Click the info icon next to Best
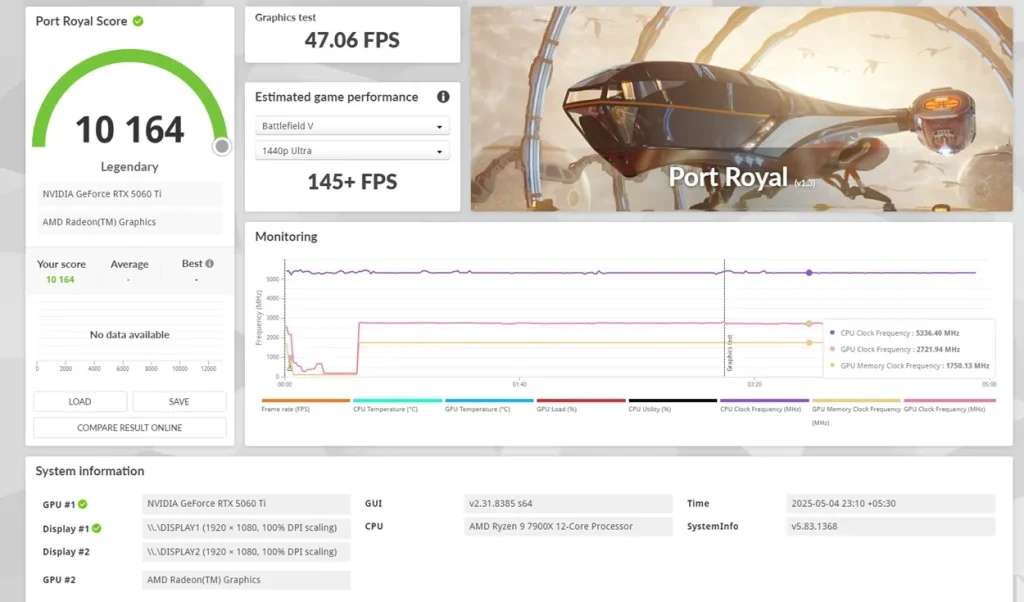 [210, 263]
